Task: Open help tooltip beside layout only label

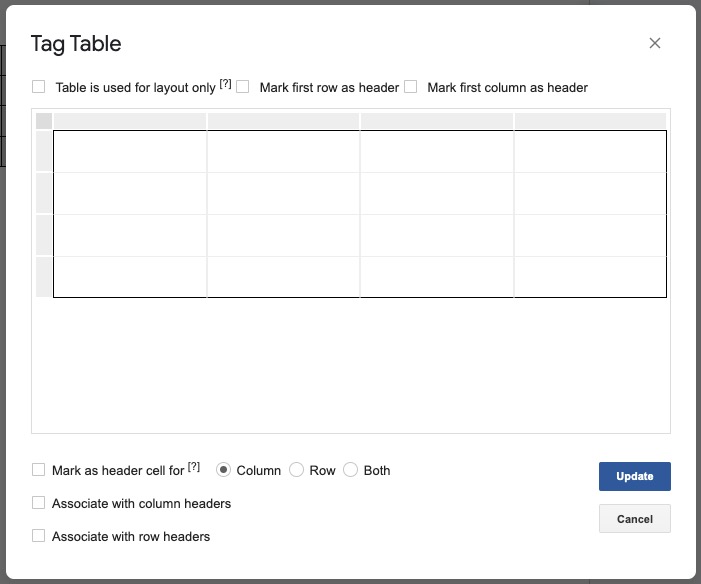Action: 225,84
